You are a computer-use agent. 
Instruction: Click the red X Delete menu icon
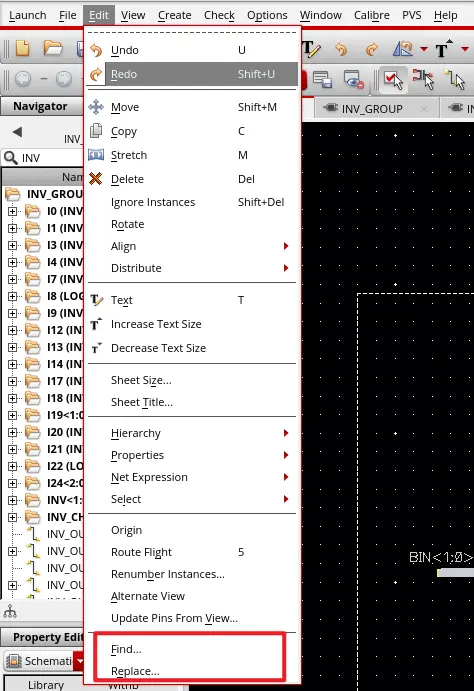click(96, 178)
